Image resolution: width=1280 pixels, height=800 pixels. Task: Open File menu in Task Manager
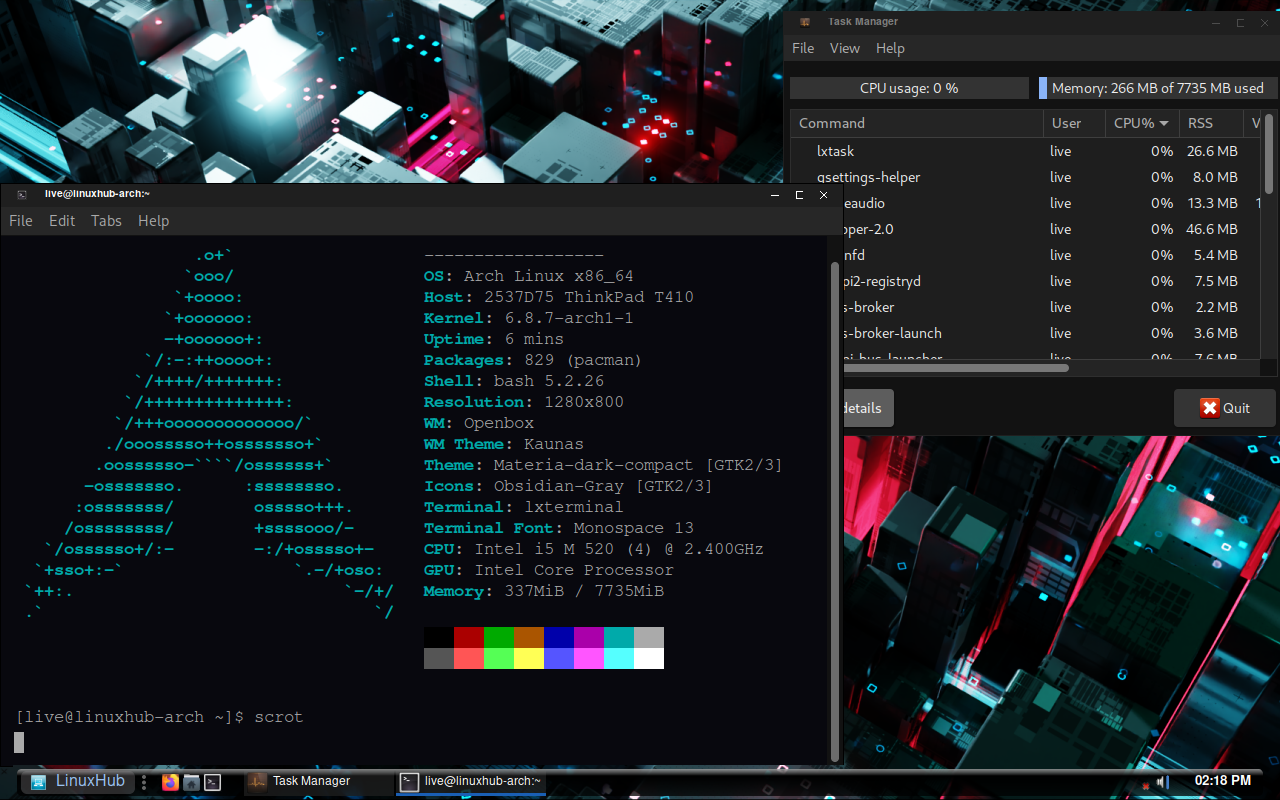coord(803,48)
